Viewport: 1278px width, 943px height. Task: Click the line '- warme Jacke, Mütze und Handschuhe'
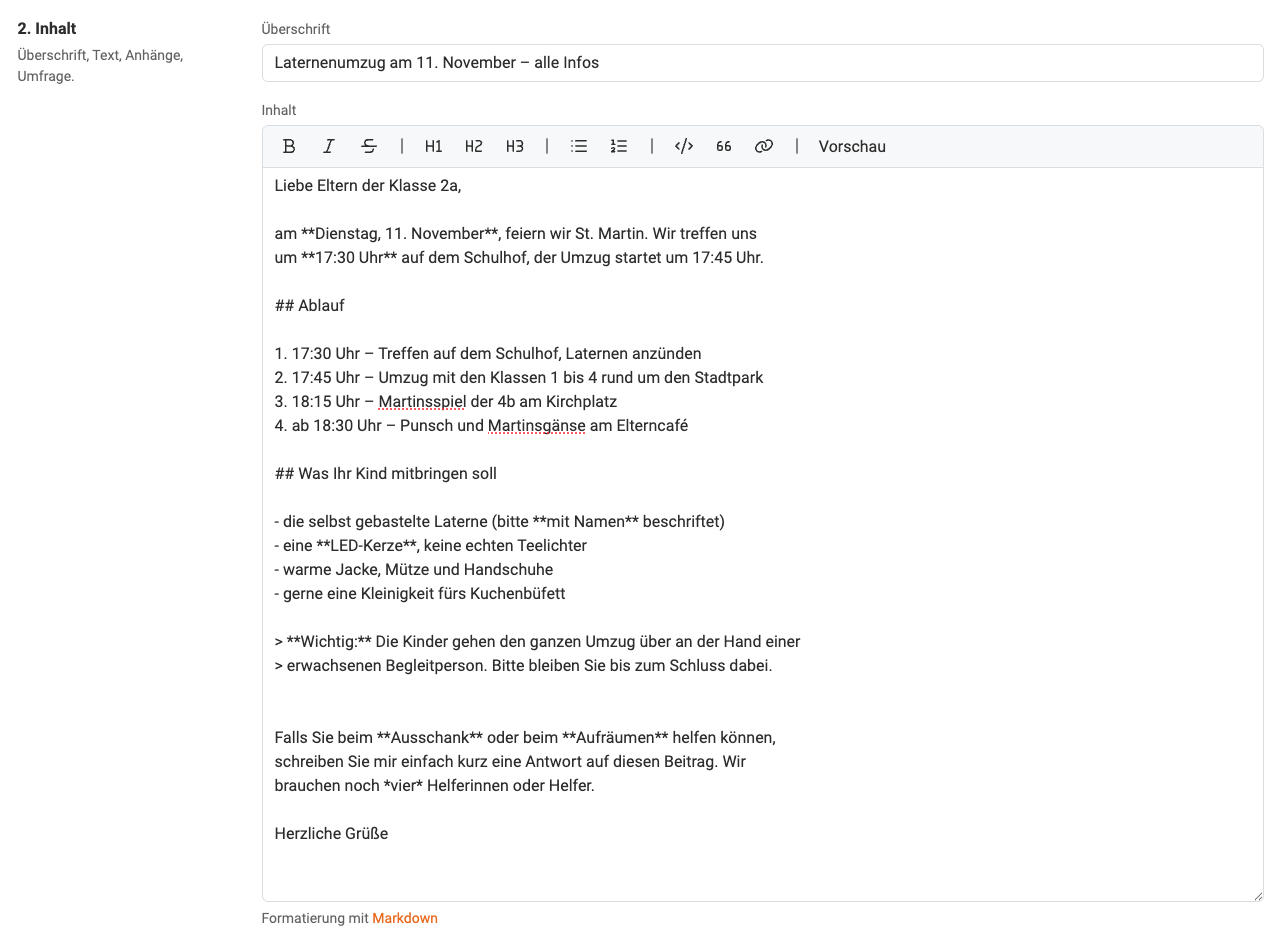click(413, 570)
